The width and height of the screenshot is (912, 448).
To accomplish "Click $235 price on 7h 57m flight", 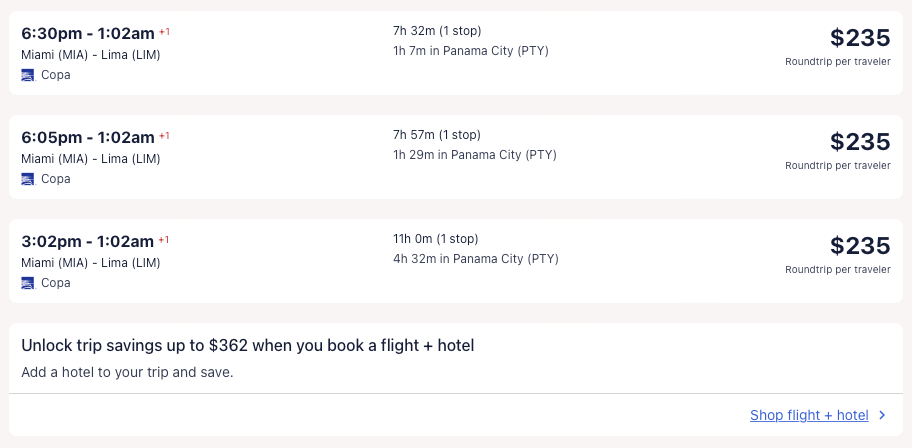I will [859, 142].
